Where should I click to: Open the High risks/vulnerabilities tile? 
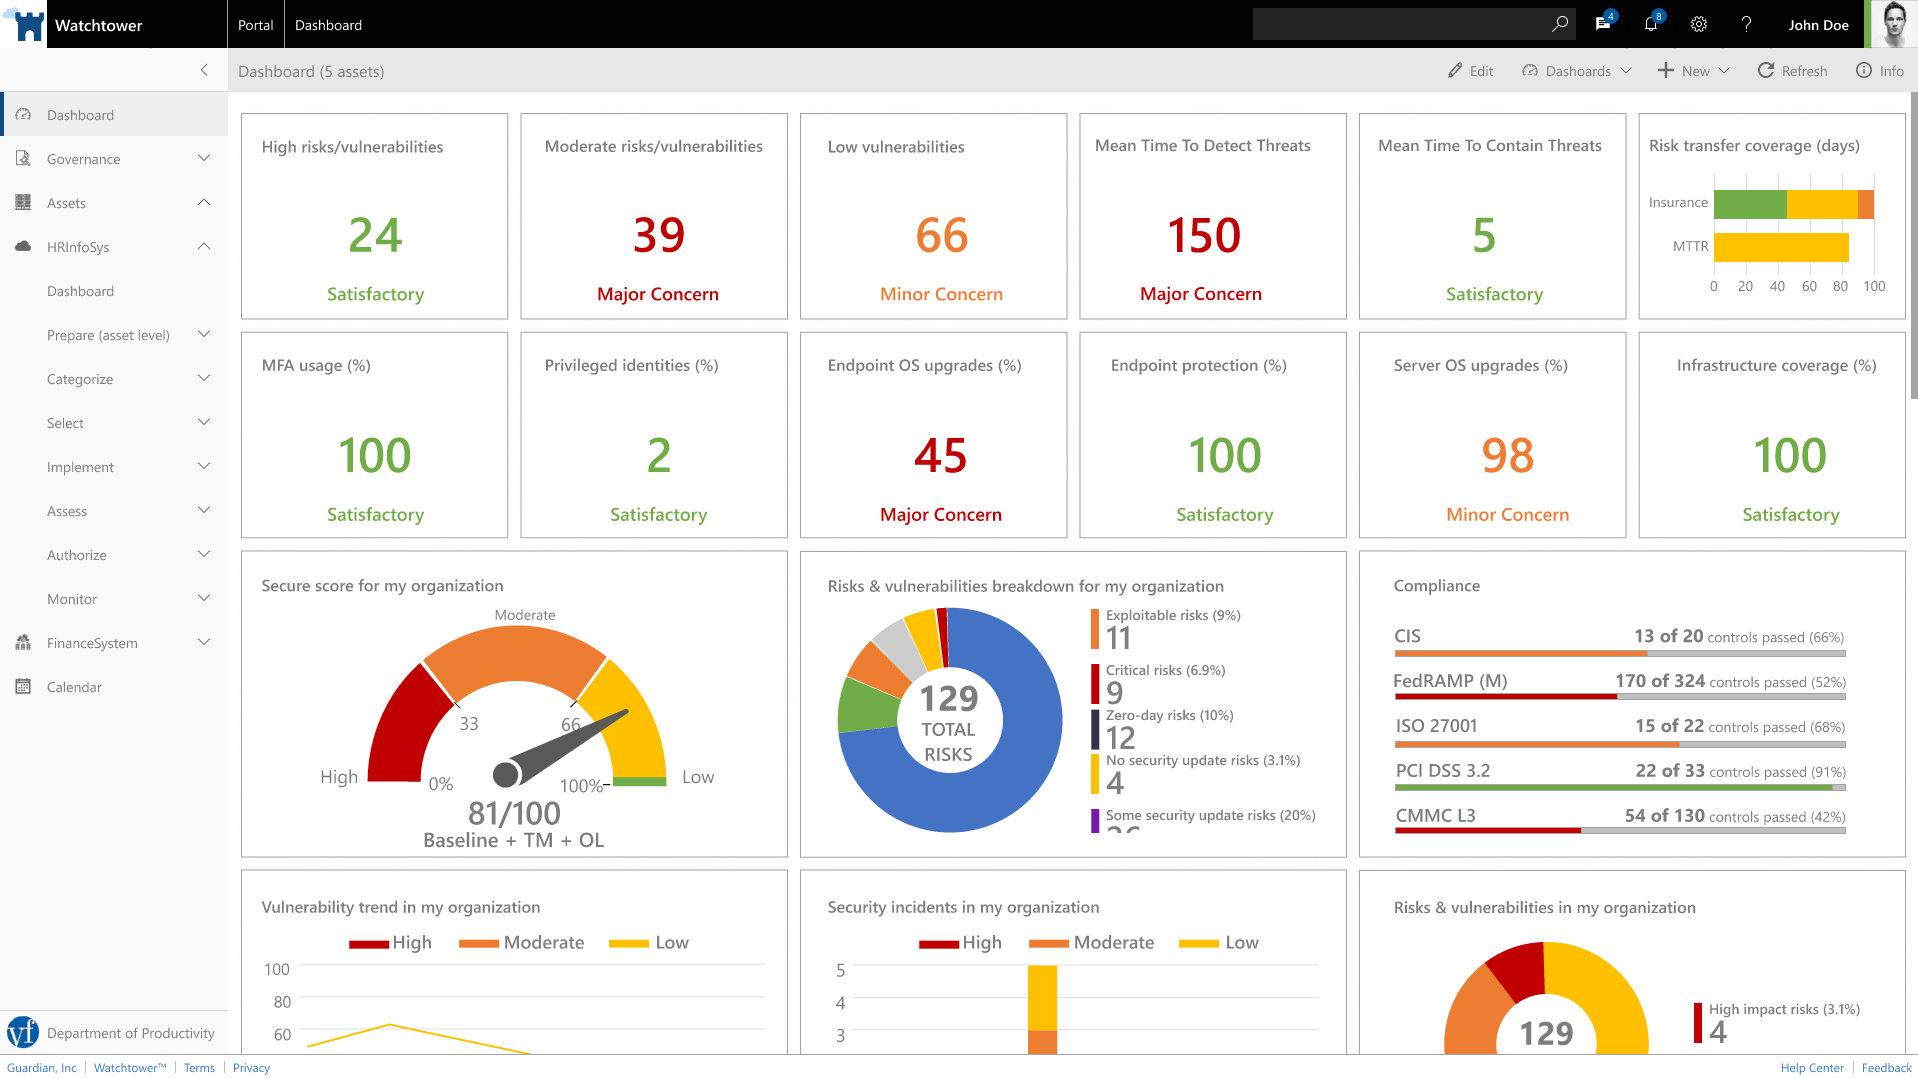(374, 216)
